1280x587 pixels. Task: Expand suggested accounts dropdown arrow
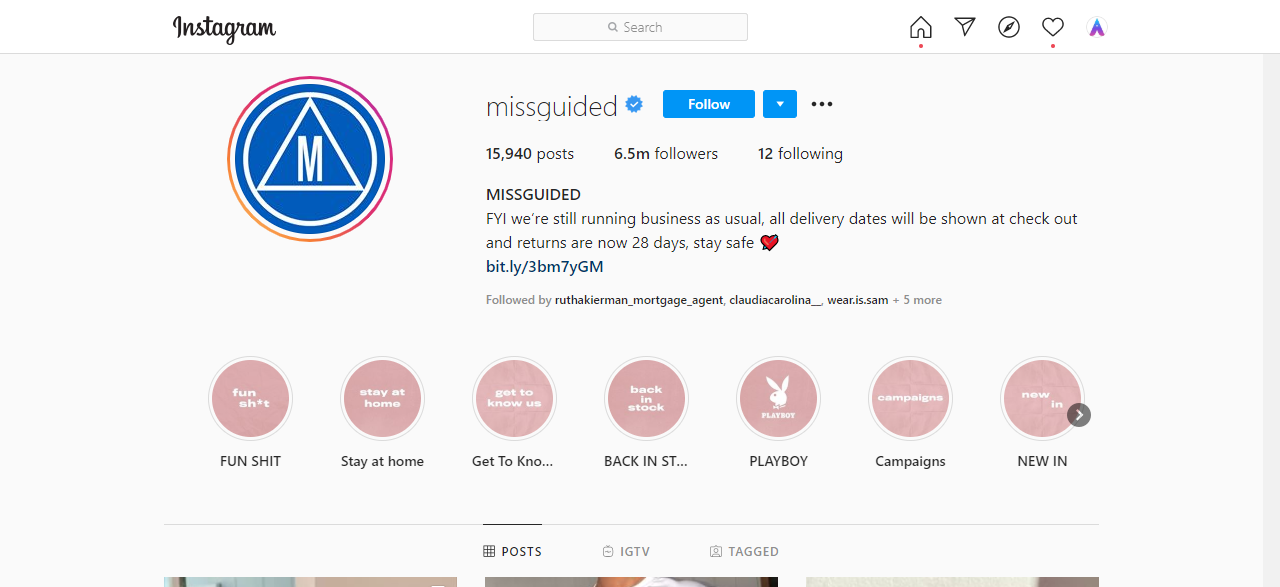click(x=780, y=104)
